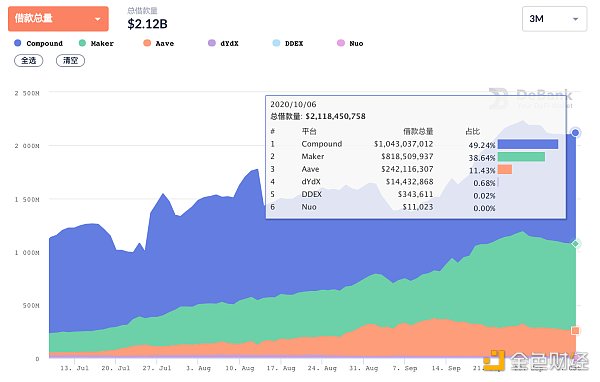The height and width of the screenshot is (382, 600).
Task: Click the blue Compound data point marker
Action: tap(575, 133)
